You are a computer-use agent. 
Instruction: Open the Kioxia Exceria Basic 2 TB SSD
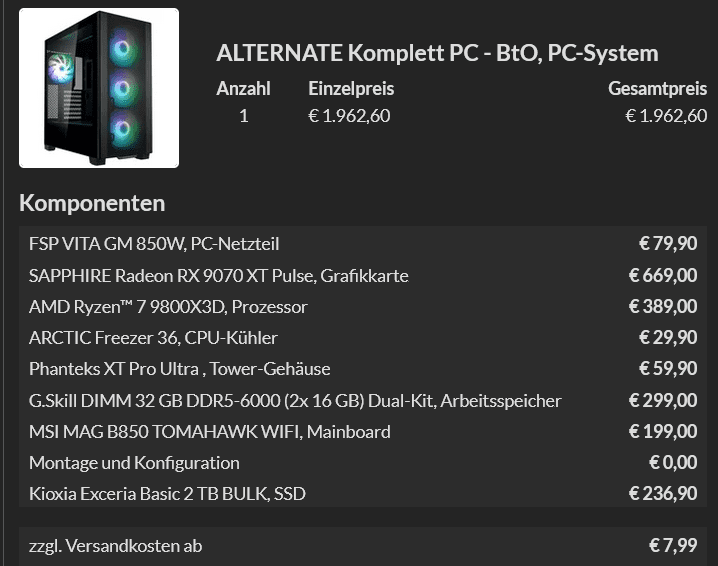(x=167, y=494)
